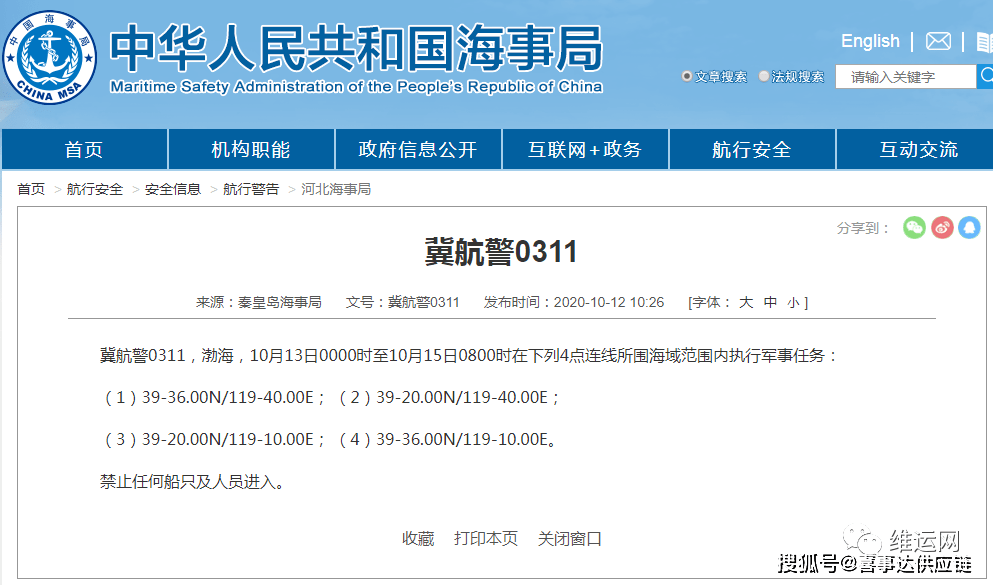Click coordinate (3) 39-20.00N/119-10.00E
This screenshot has height=585, width=993.
point(213,439)
